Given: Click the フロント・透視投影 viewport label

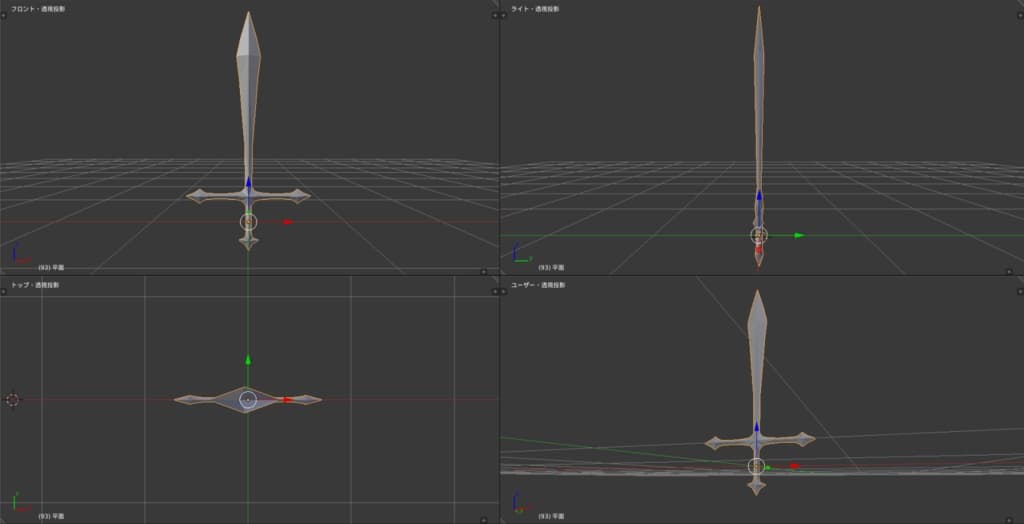Looking at the screenshot, I should (37, 9).
